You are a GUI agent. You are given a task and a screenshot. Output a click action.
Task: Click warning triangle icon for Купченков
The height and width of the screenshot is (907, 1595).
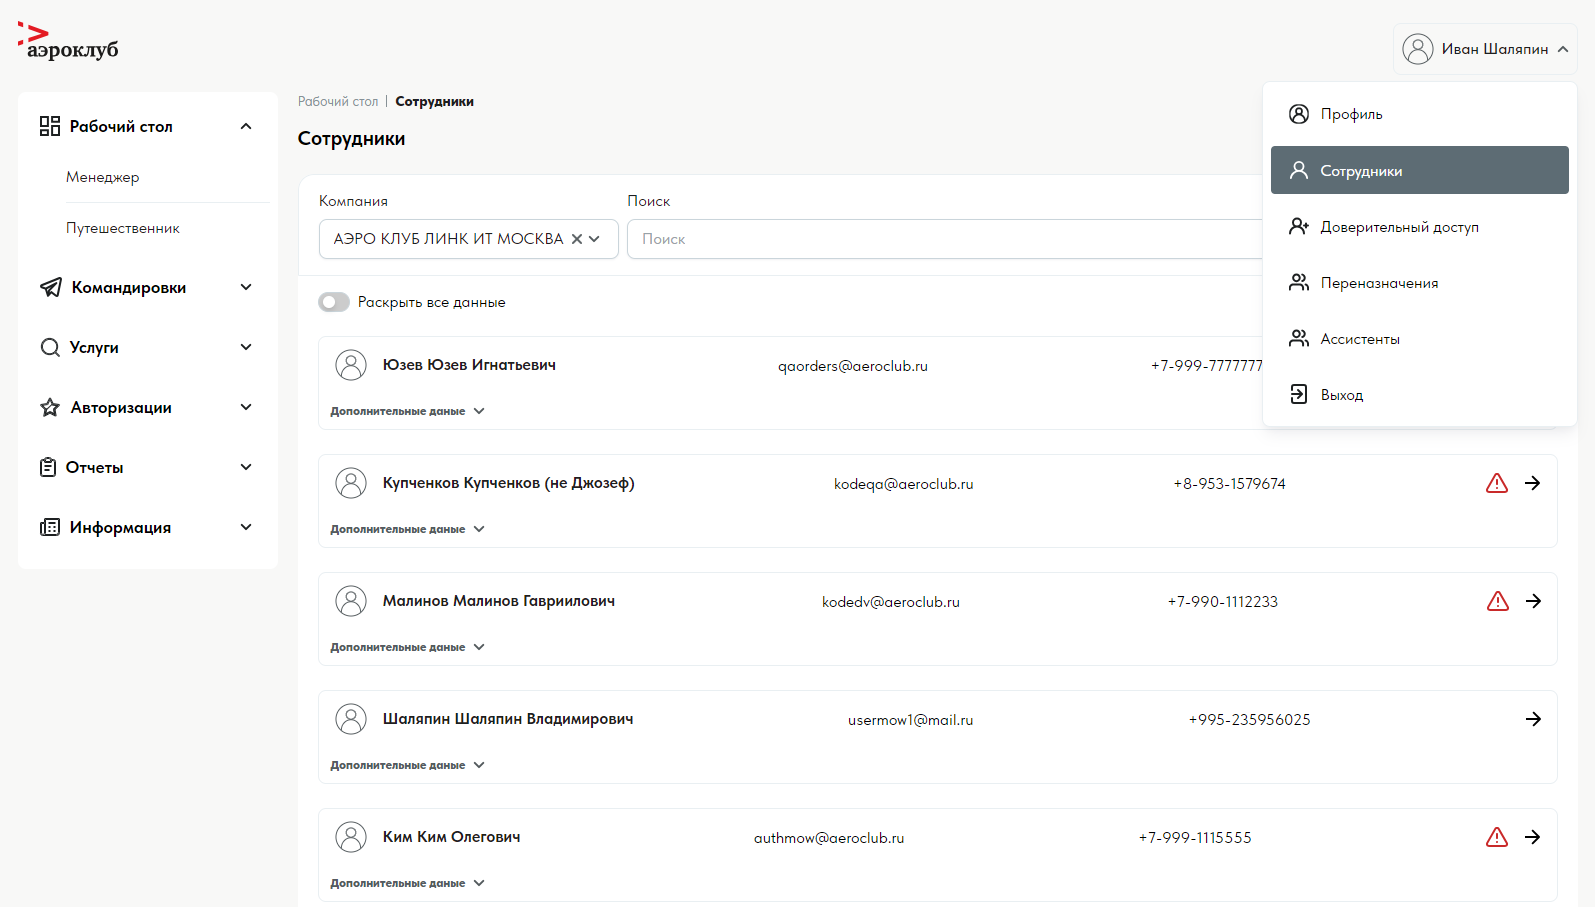[x=1496, y=484]
